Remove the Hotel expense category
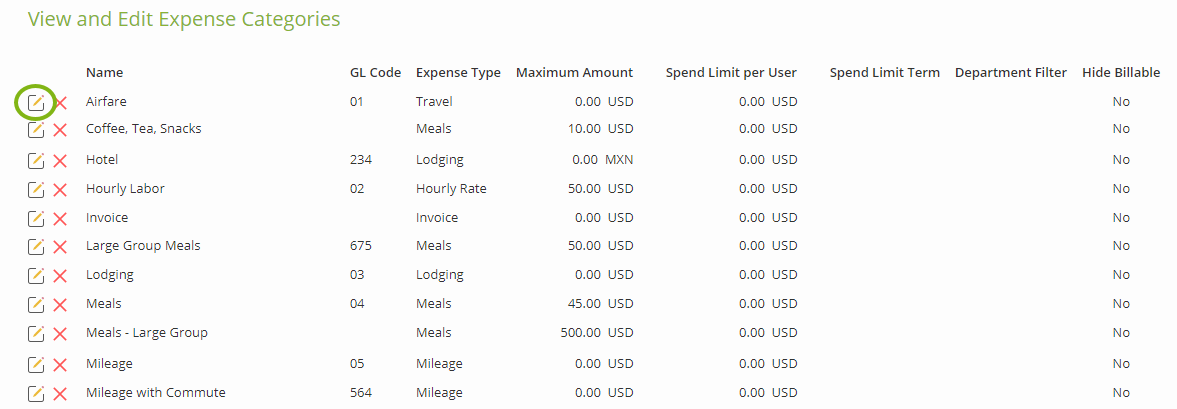The height and width of the screenshot is (409, 1177). tap(61, 161)
